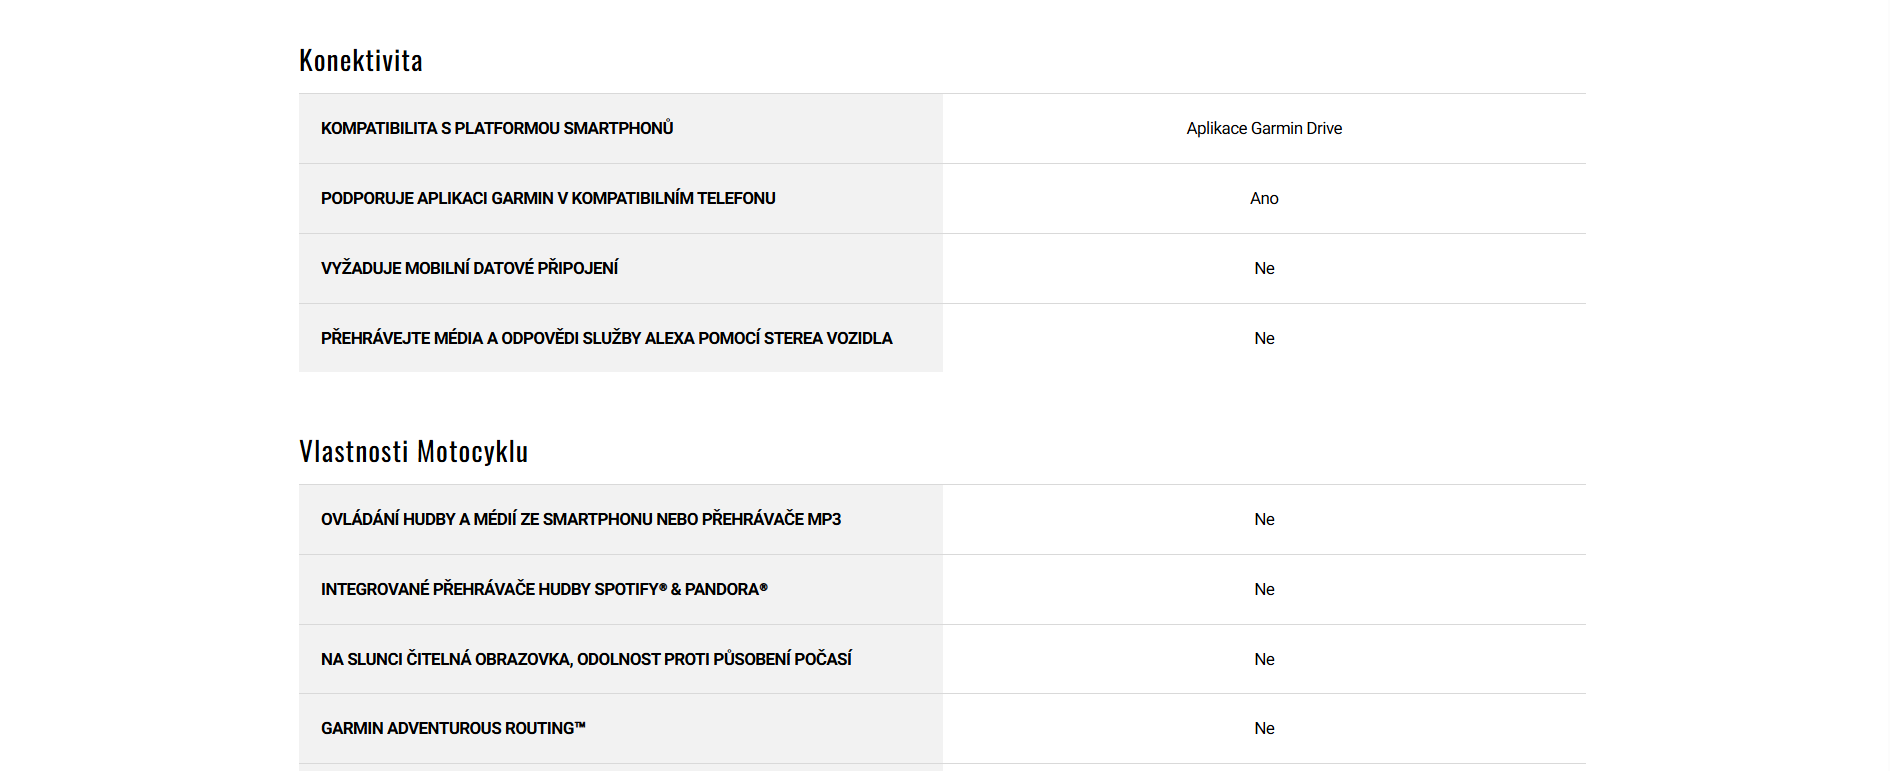This screenshot has width=1890, height=771.
Task: Click the Ne value for čitelná obrazovka
Action: click(1264, 659)
